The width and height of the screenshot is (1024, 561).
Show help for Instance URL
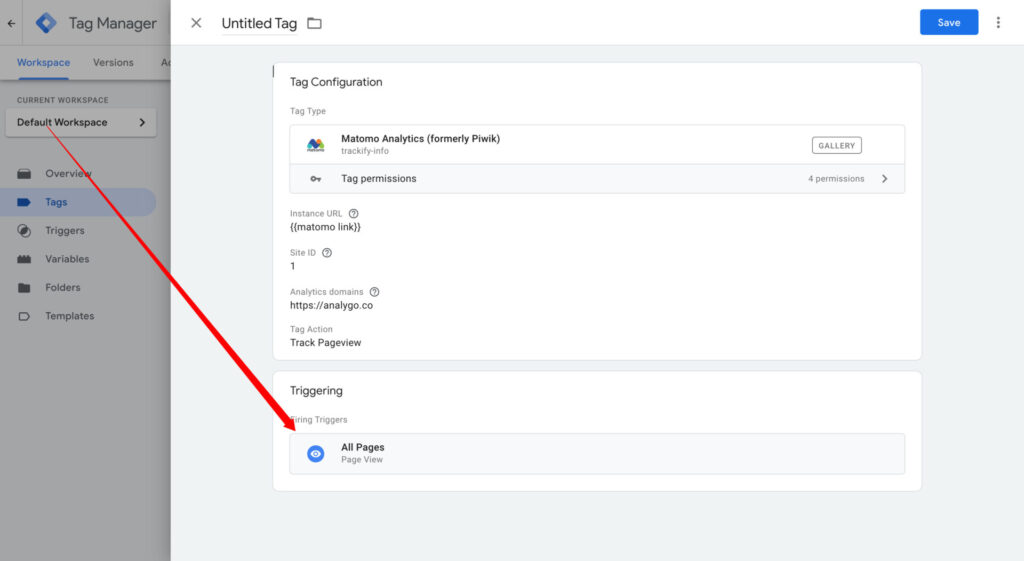coord(353,213)
